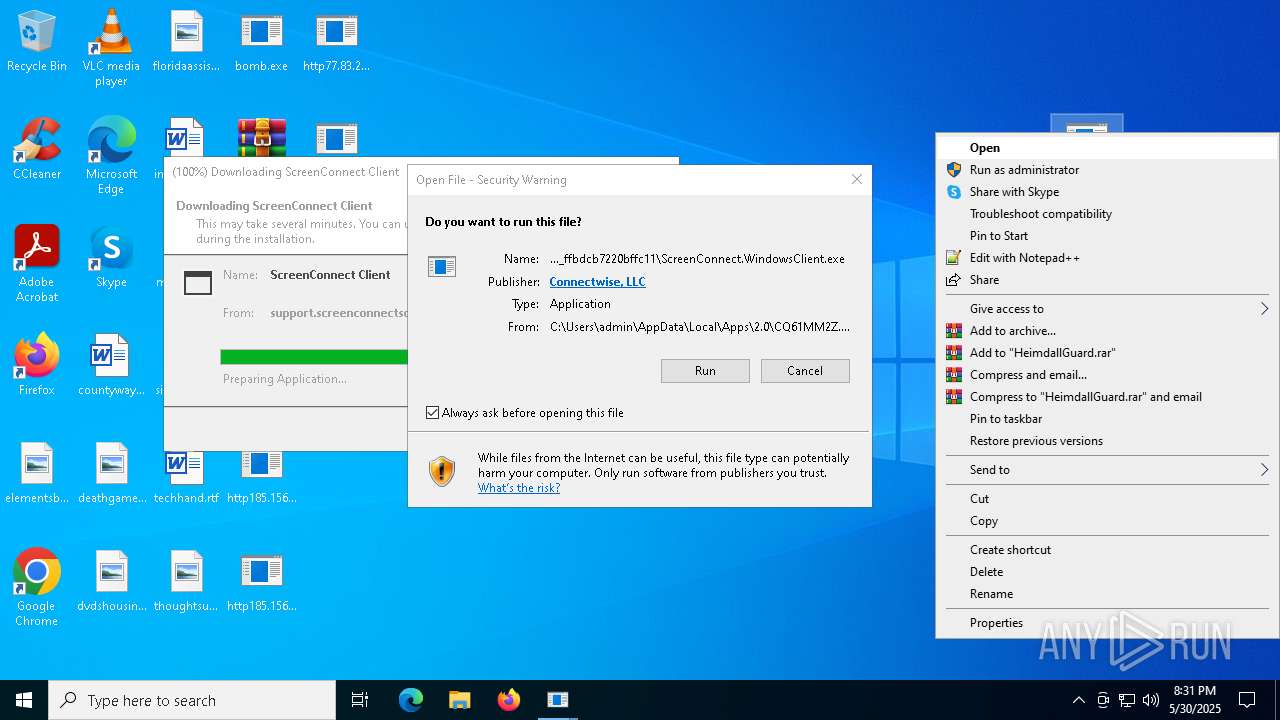Click Cancel in the Security Warning dialog
The width and height of the screenshot is (1280, 720).
click(805, 371)
